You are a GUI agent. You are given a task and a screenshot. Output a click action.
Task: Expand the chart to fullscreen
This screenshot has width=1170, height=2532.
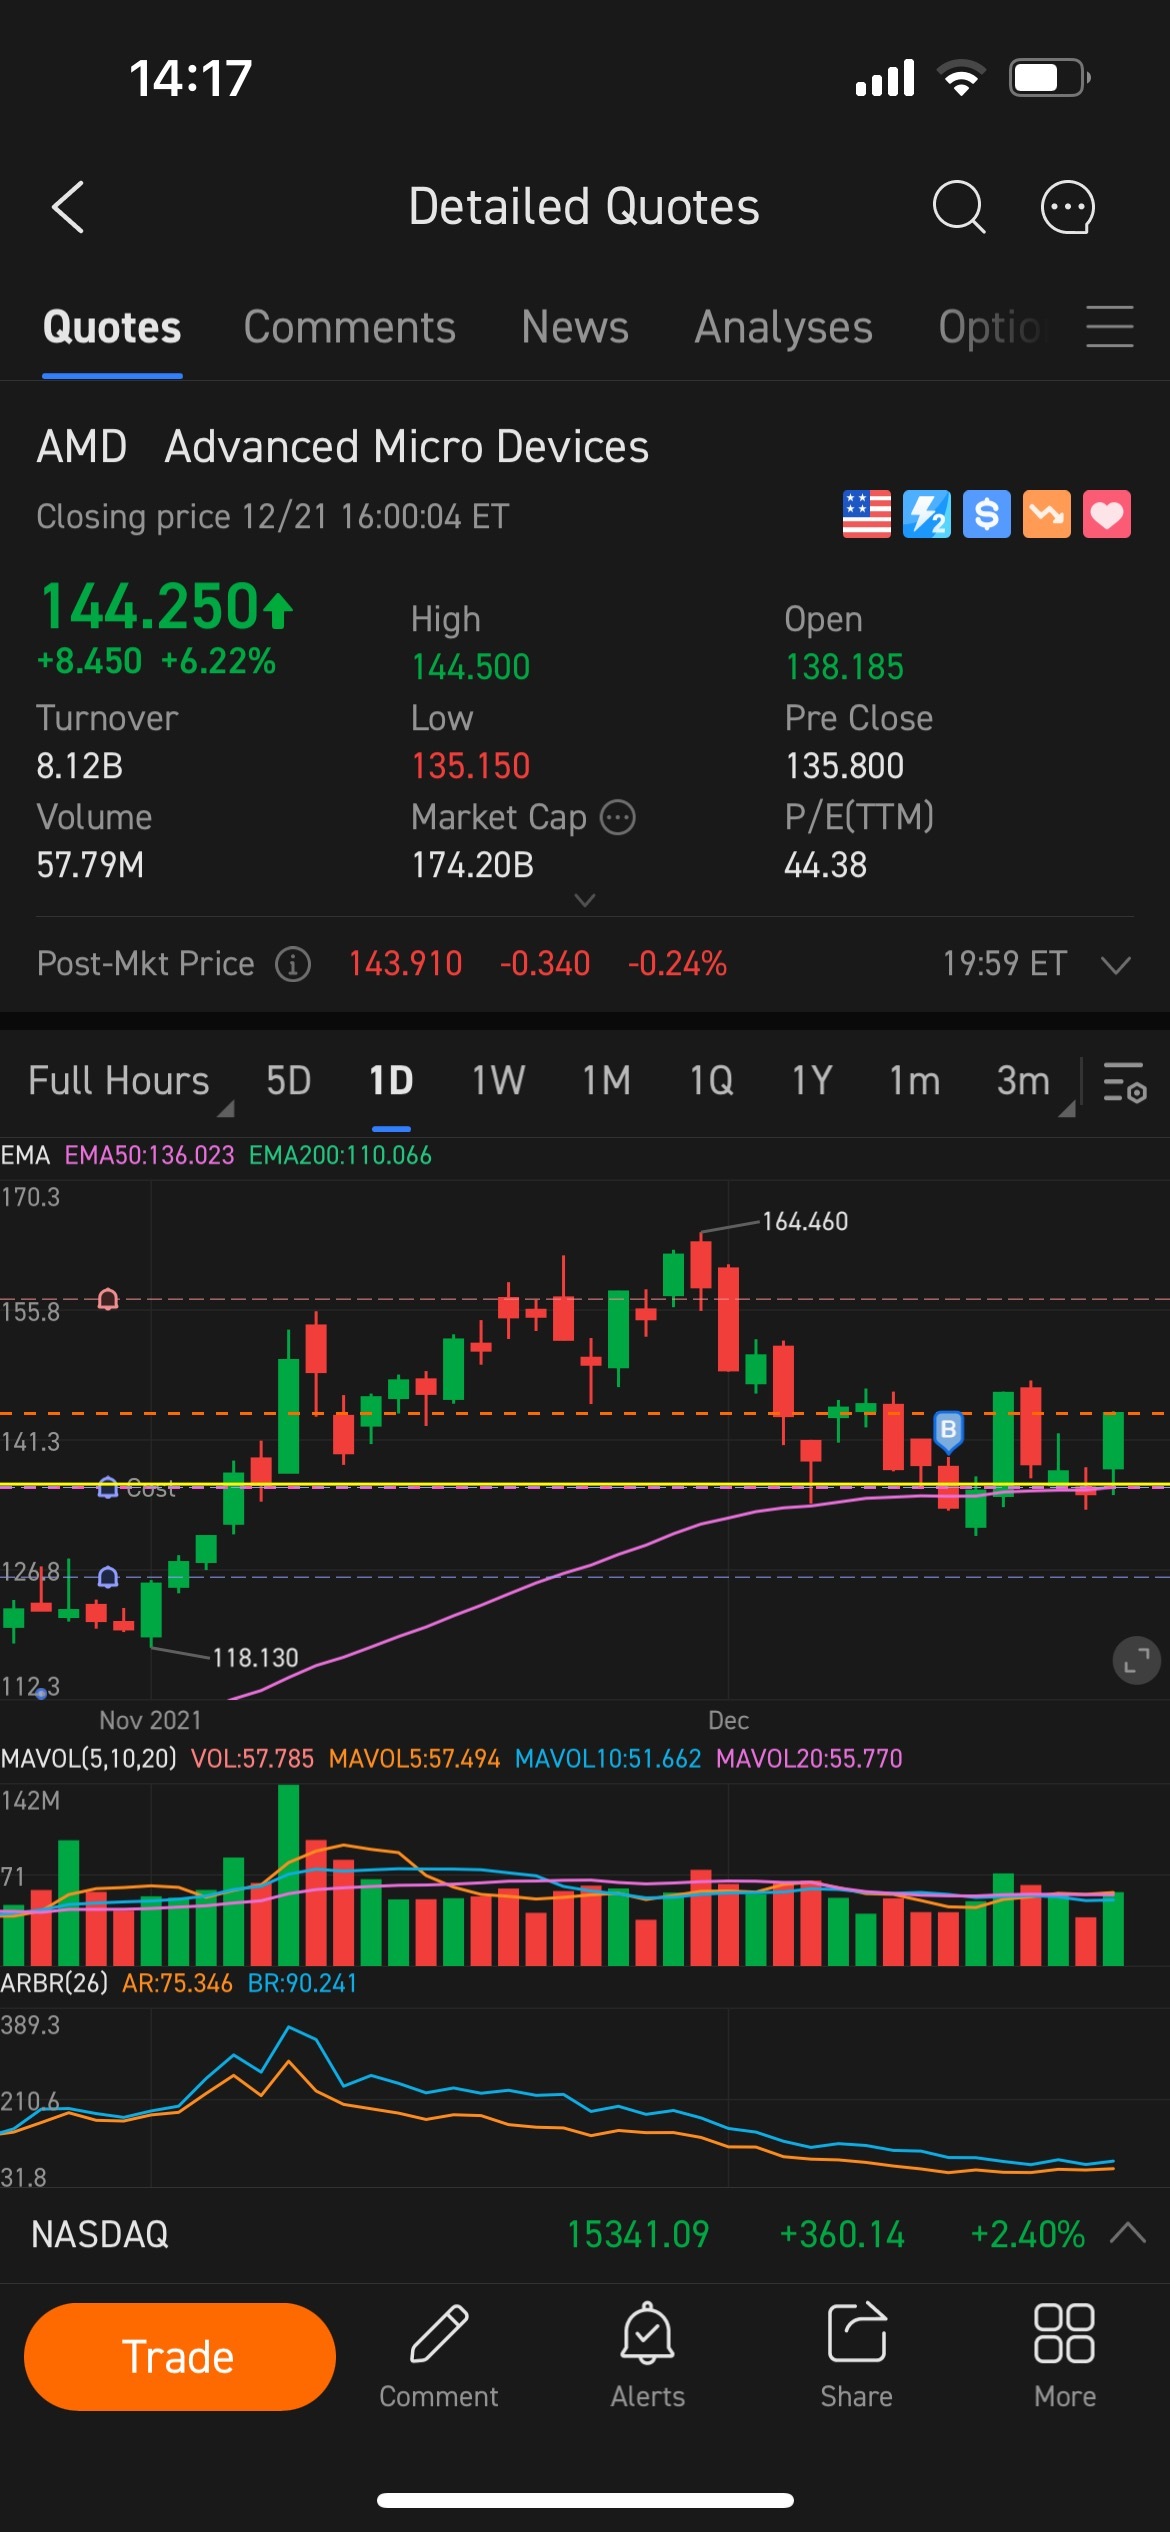click(x=1137, y=1661)
